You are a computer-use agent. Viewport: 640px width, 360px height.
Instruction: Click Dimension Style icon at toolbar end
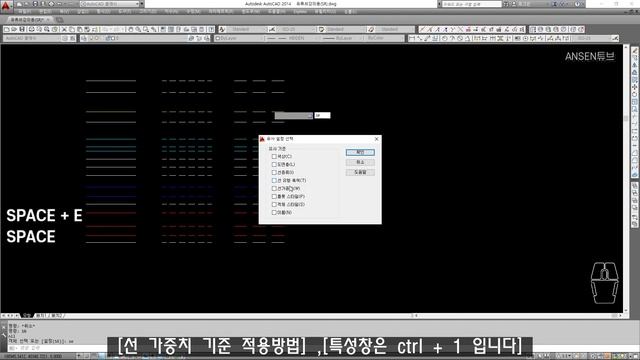tap(615, 38)
